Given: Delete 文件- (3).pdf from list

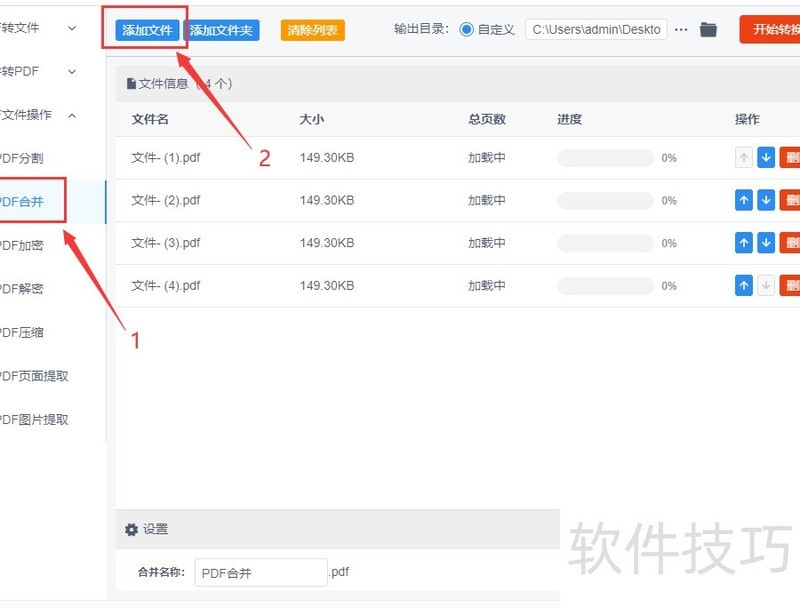Looking at the screenshot, I should pos(790,243).
